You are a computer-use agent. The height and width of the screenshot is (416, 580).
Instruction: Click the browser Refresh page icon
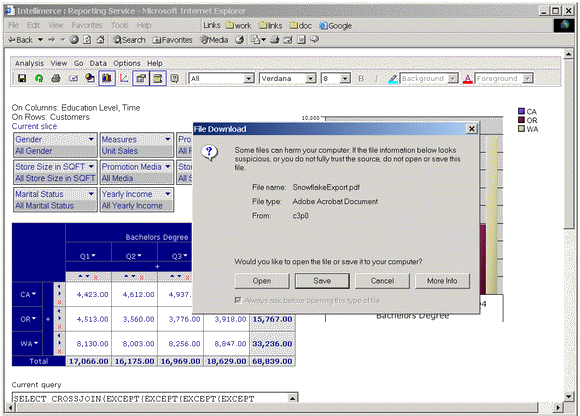pos(87,40)
